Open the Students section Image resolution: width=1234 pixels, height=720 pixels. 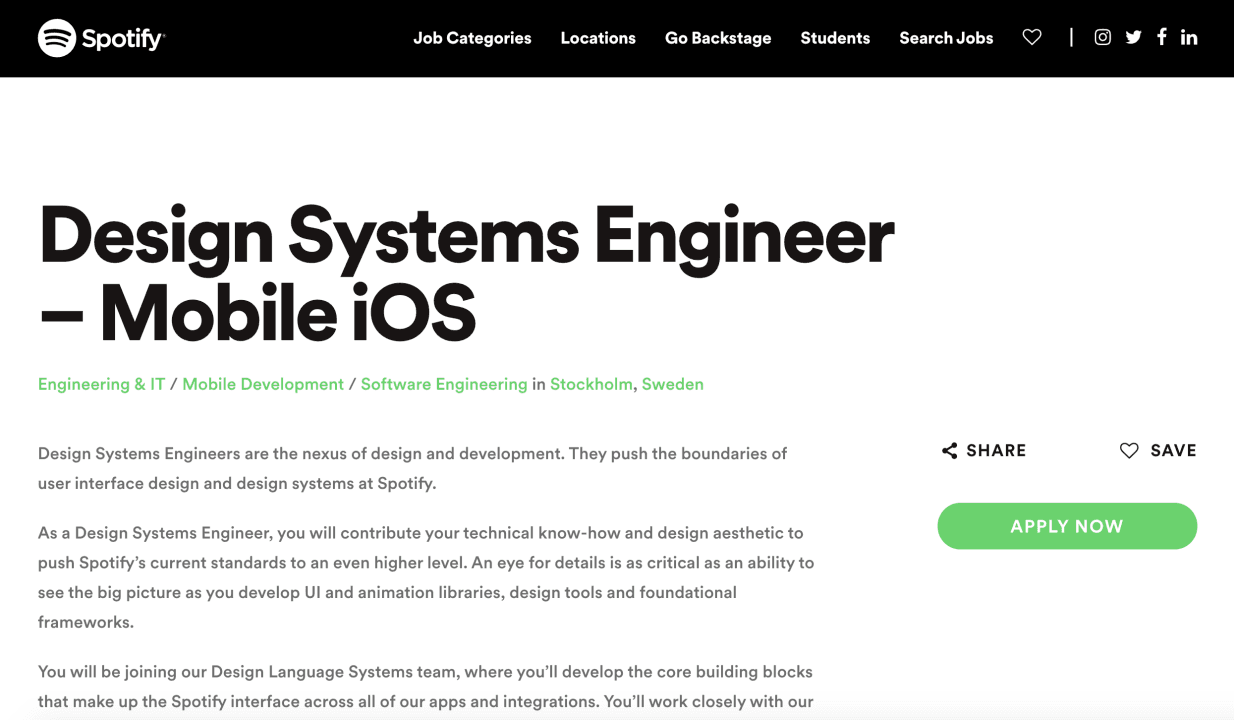pos(835,38)
